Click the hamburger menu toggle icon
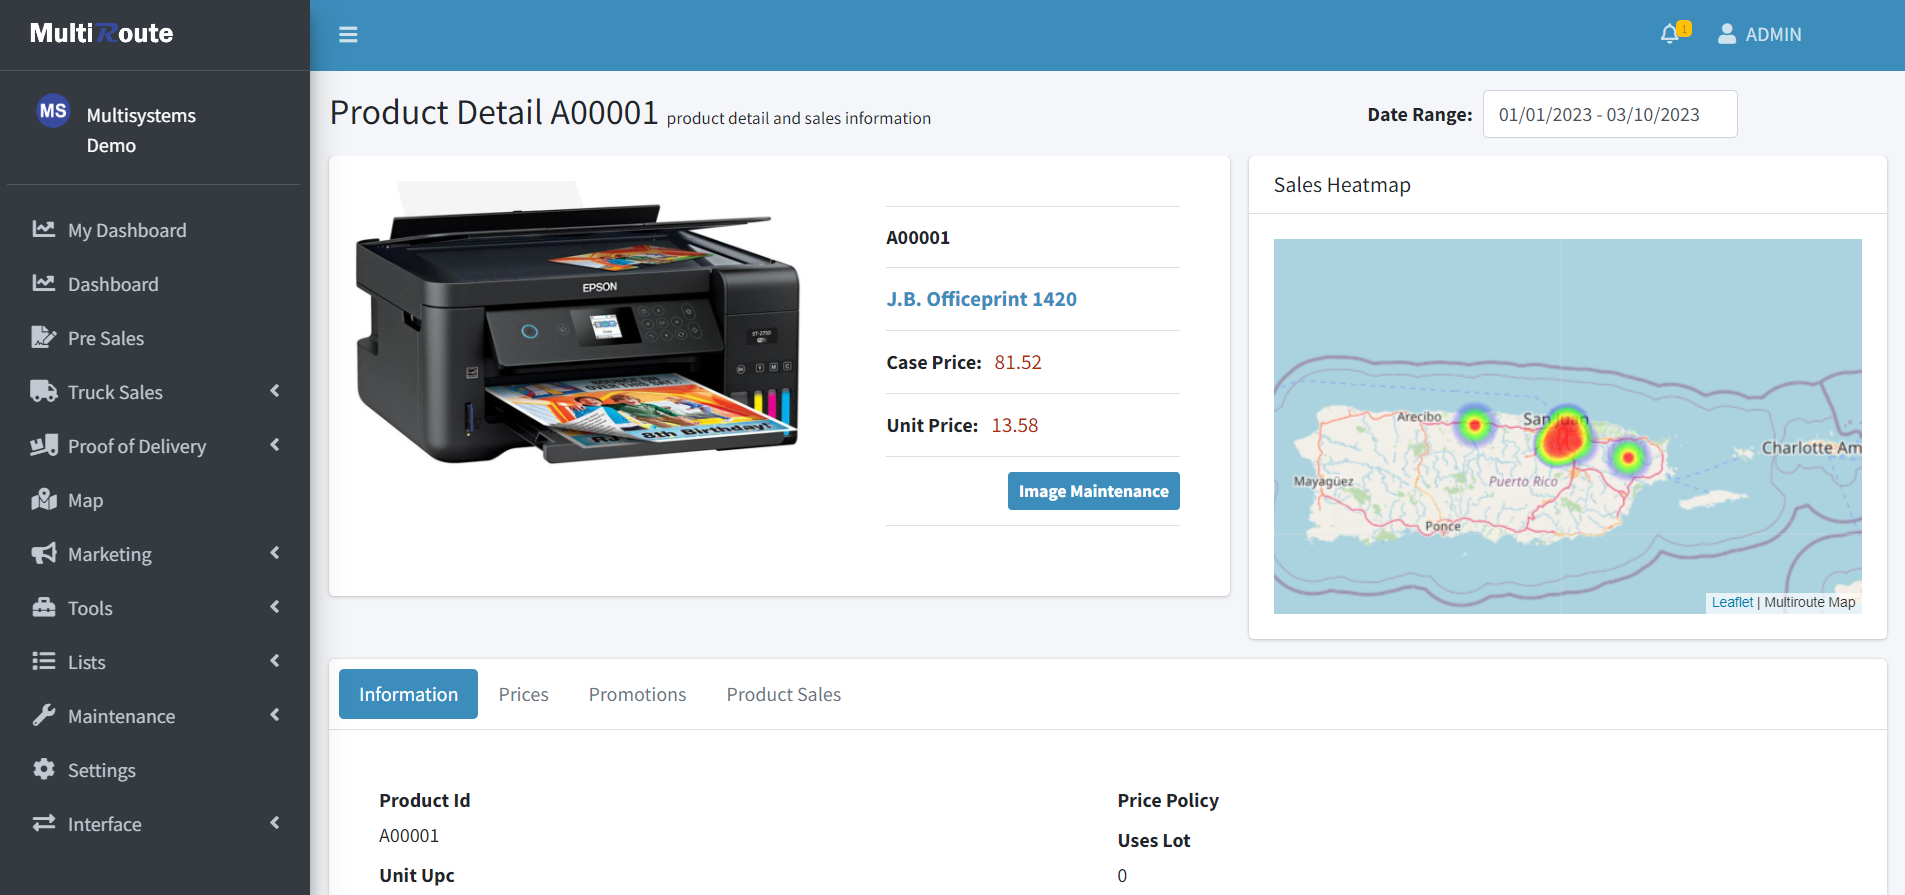Viewport: 1905px width, 895px height. pos(348,35)
